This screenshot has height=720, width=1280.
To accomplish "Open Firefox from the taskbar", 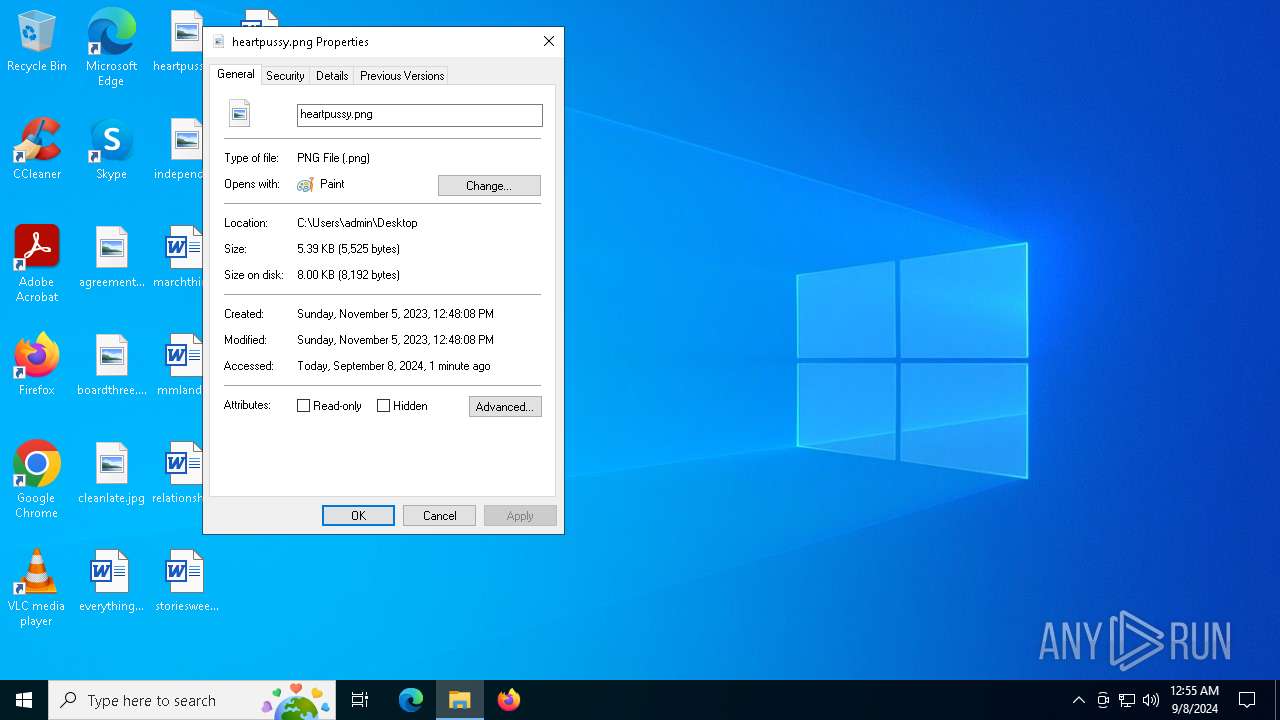I will (509, 700).
